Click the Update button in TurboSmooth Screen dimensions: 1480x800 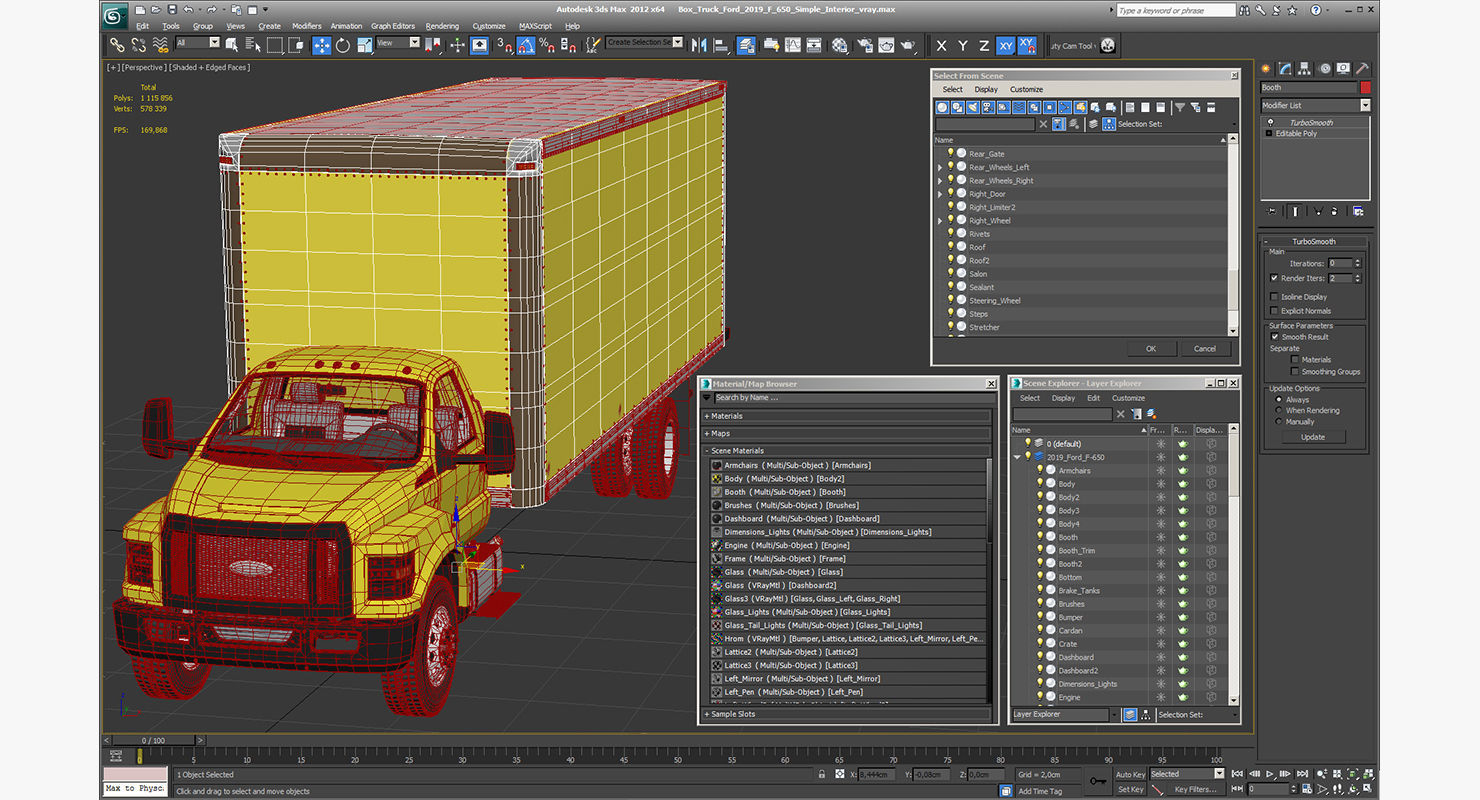[x=1313, y=437]
